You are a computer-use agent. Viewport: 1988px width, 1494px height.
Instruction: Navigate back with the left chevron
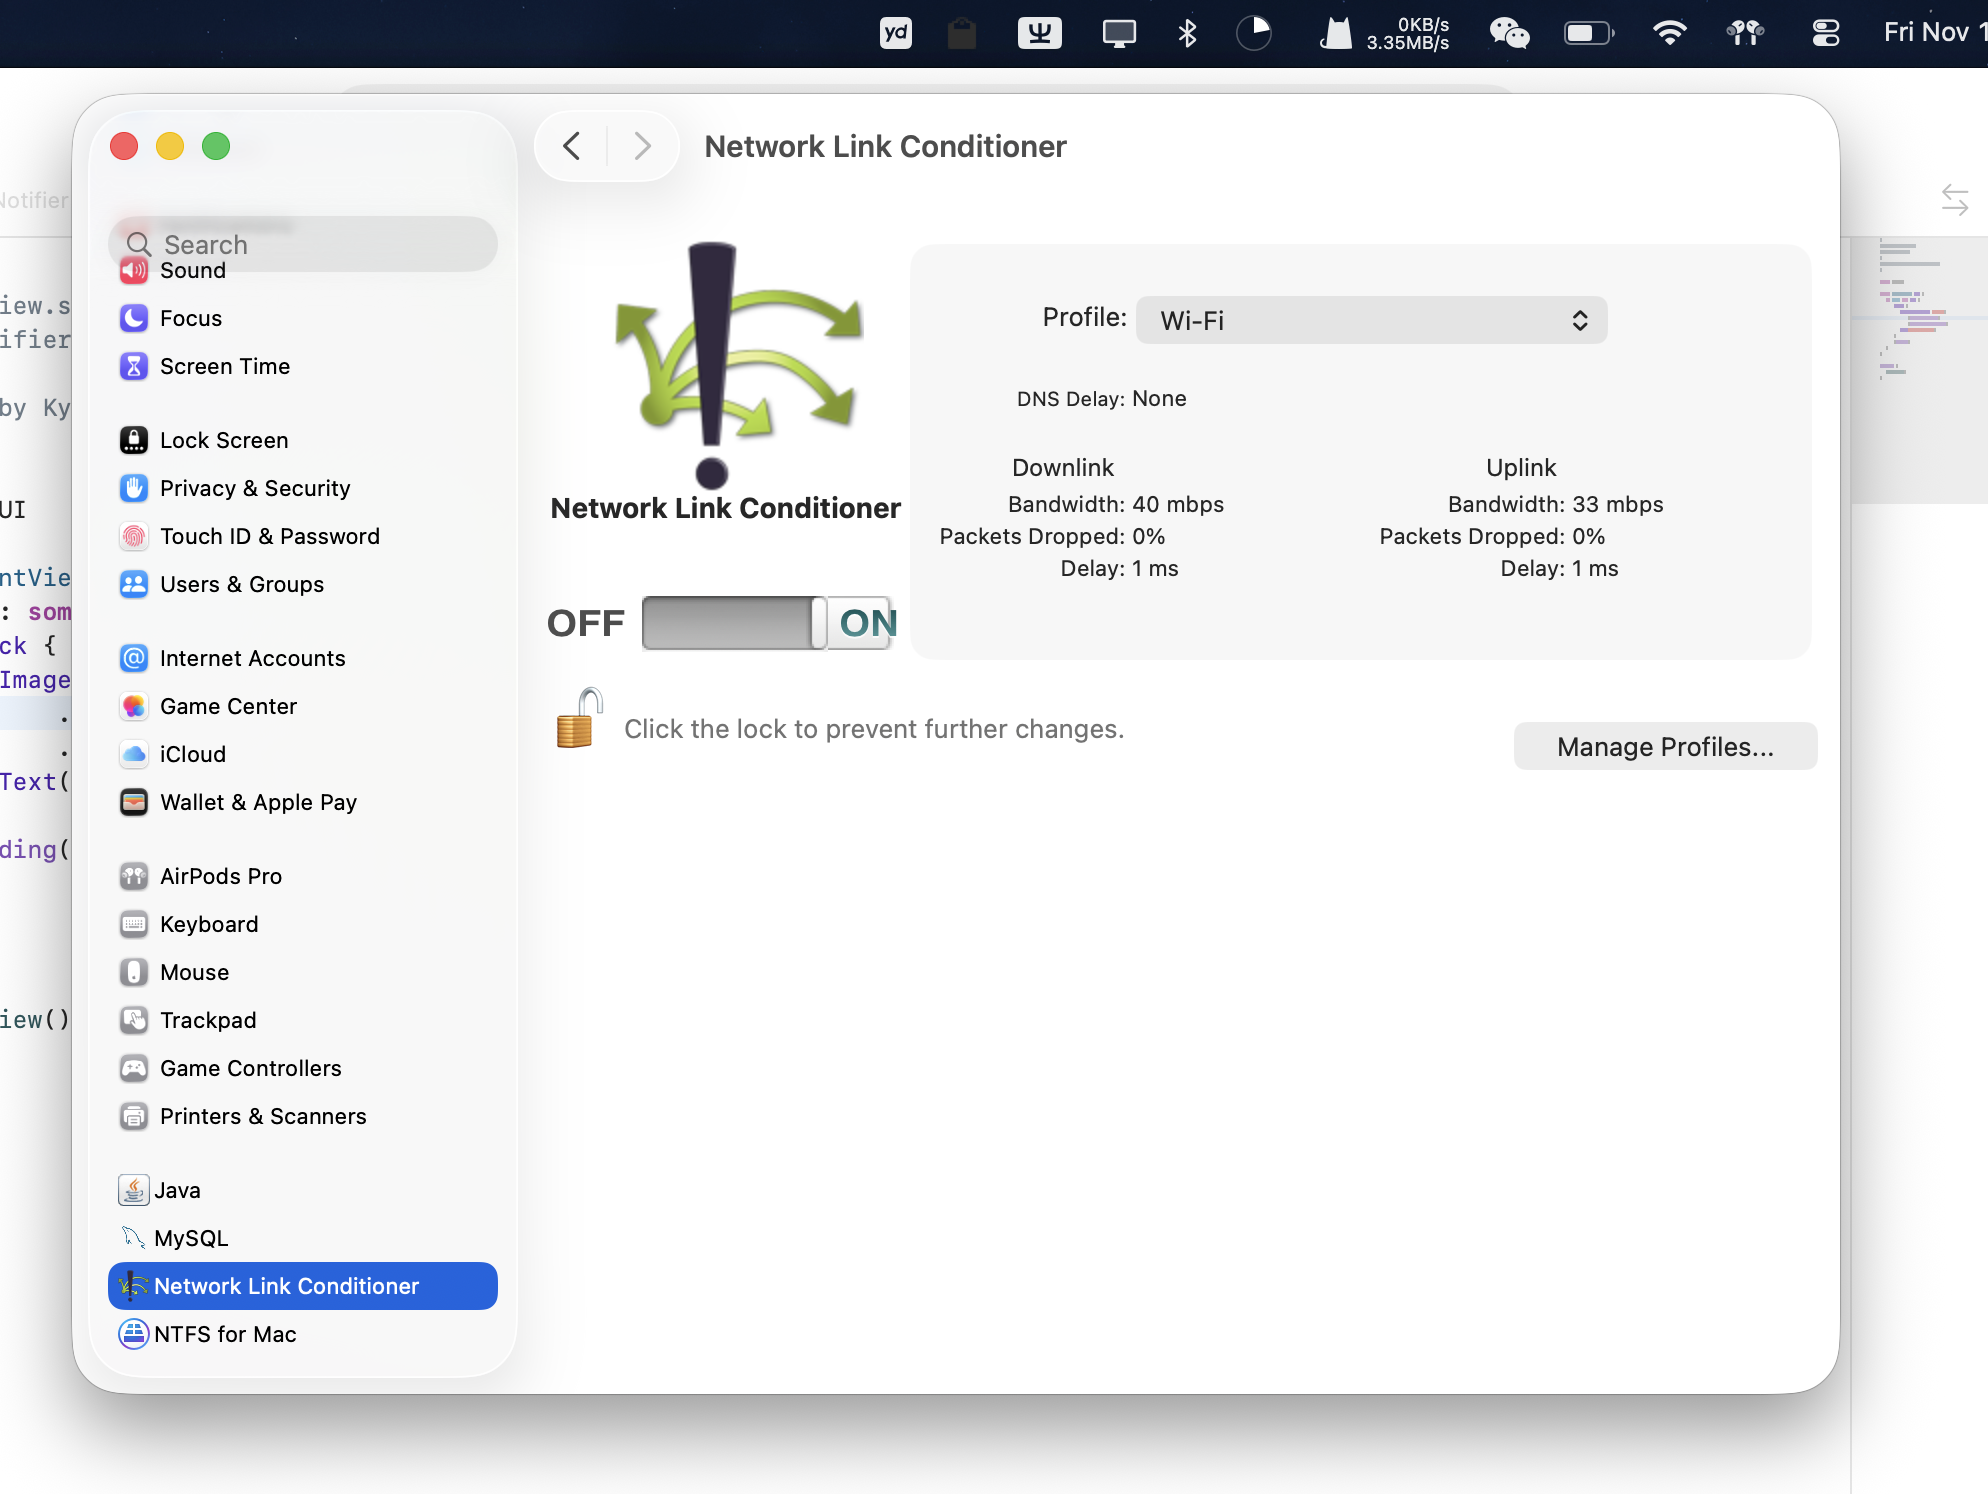[572, 146]
